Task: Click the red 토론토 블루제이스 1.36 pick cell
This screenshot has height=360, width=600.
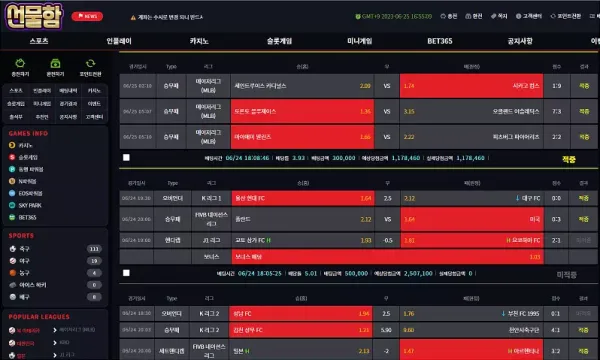Action: pos(302,111)
